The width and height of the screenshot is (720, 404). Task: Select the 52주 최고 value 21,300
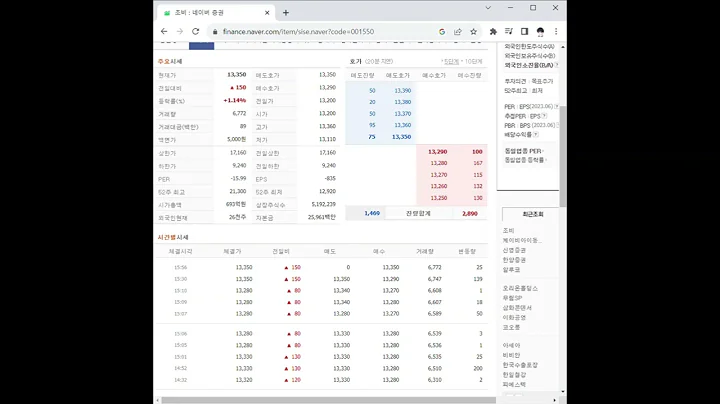pos(238,191)
